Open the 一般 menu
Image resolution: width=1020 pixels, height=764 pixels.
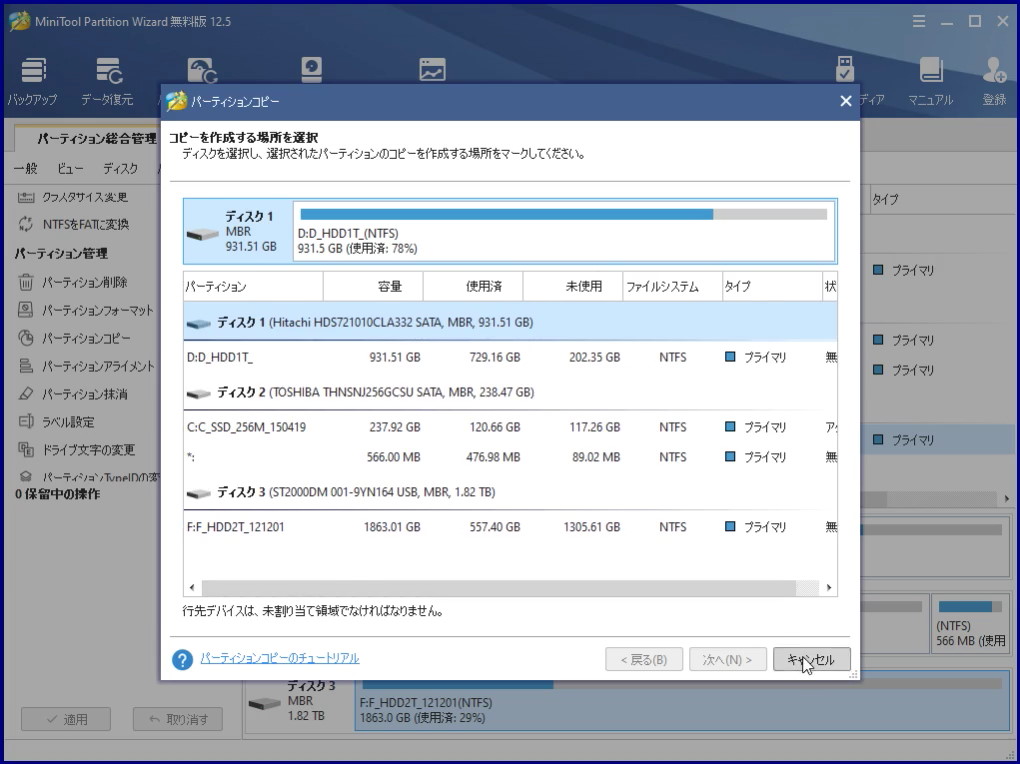25,169
